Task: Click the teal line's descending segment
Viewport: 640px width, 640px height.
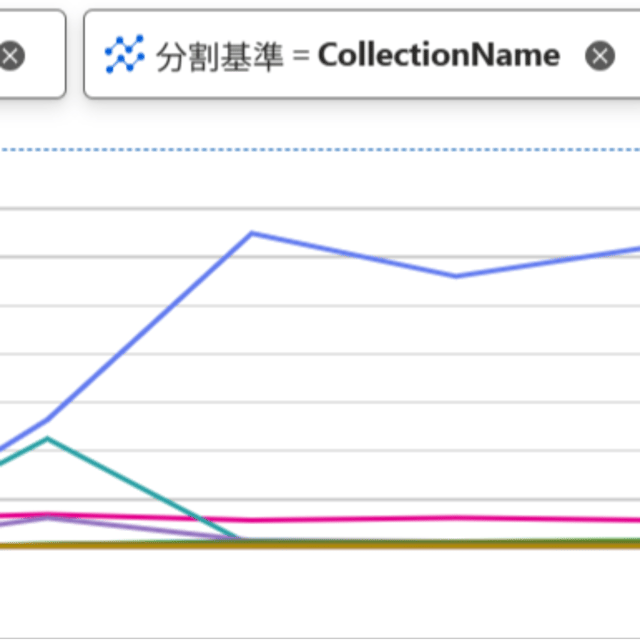Action: pyautogui.click(x=140, y=488)
